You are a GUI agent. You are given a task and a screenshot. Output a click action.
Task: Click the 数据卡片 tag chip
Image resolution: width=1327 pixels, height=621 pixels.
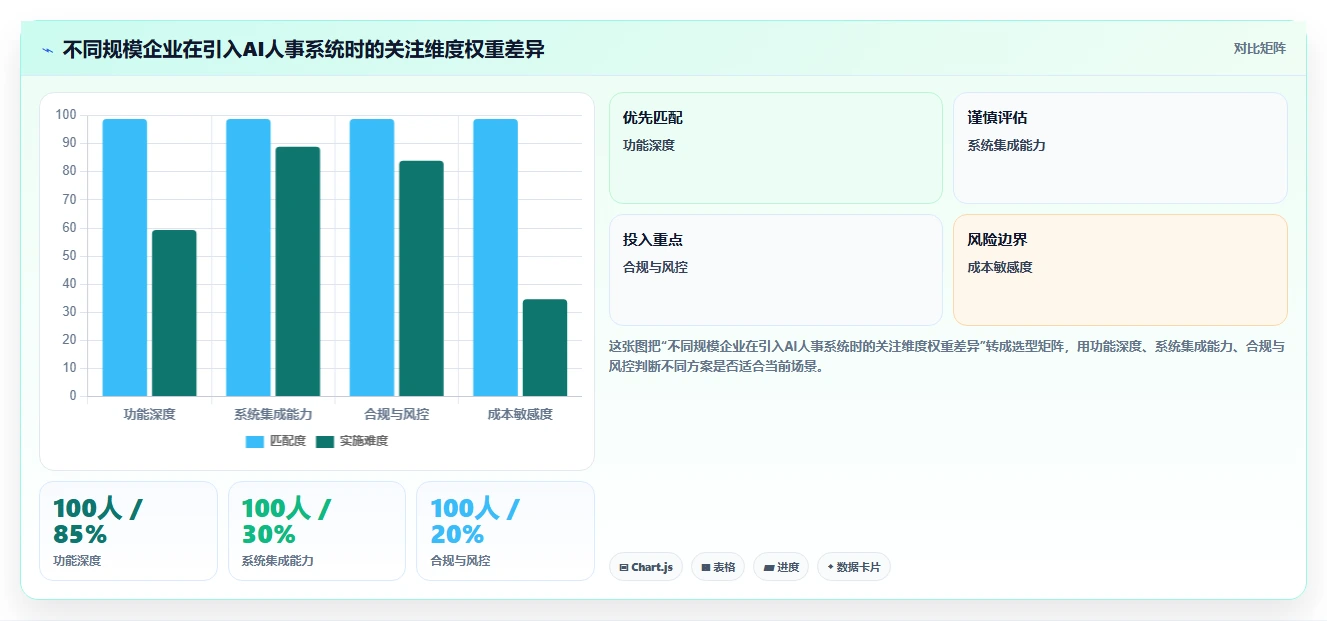854,567
